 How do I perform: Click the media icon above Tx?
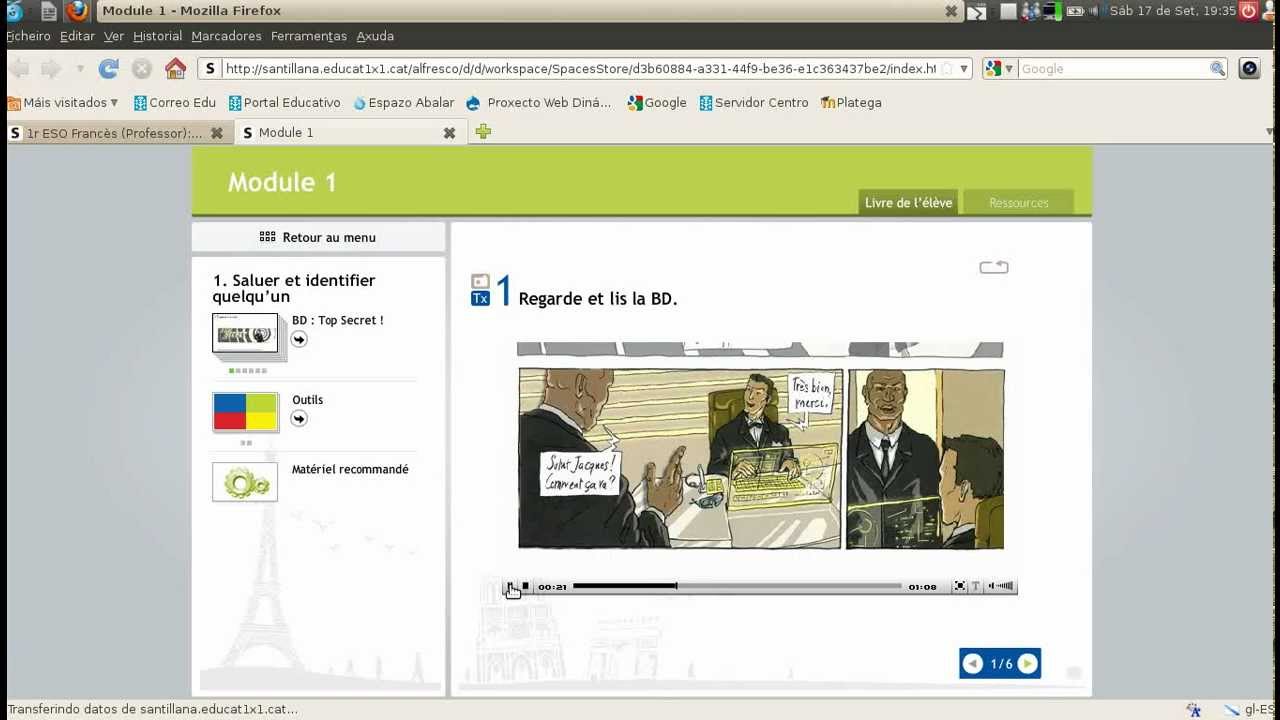[480, 282]
